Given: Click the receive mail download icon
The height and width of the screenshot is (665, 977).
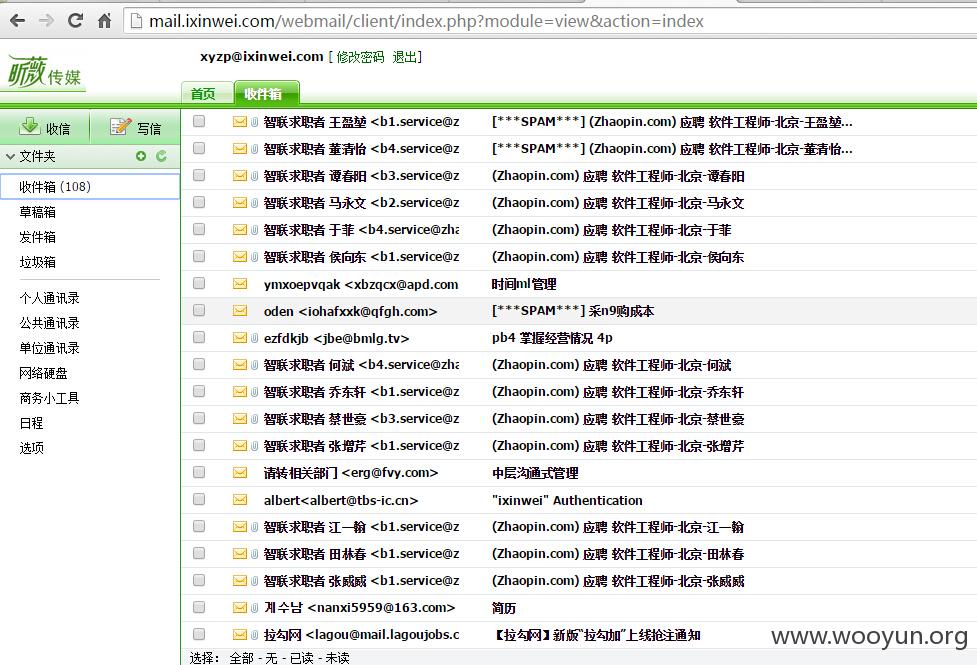Looking at the screenshot, I should 29,127.
